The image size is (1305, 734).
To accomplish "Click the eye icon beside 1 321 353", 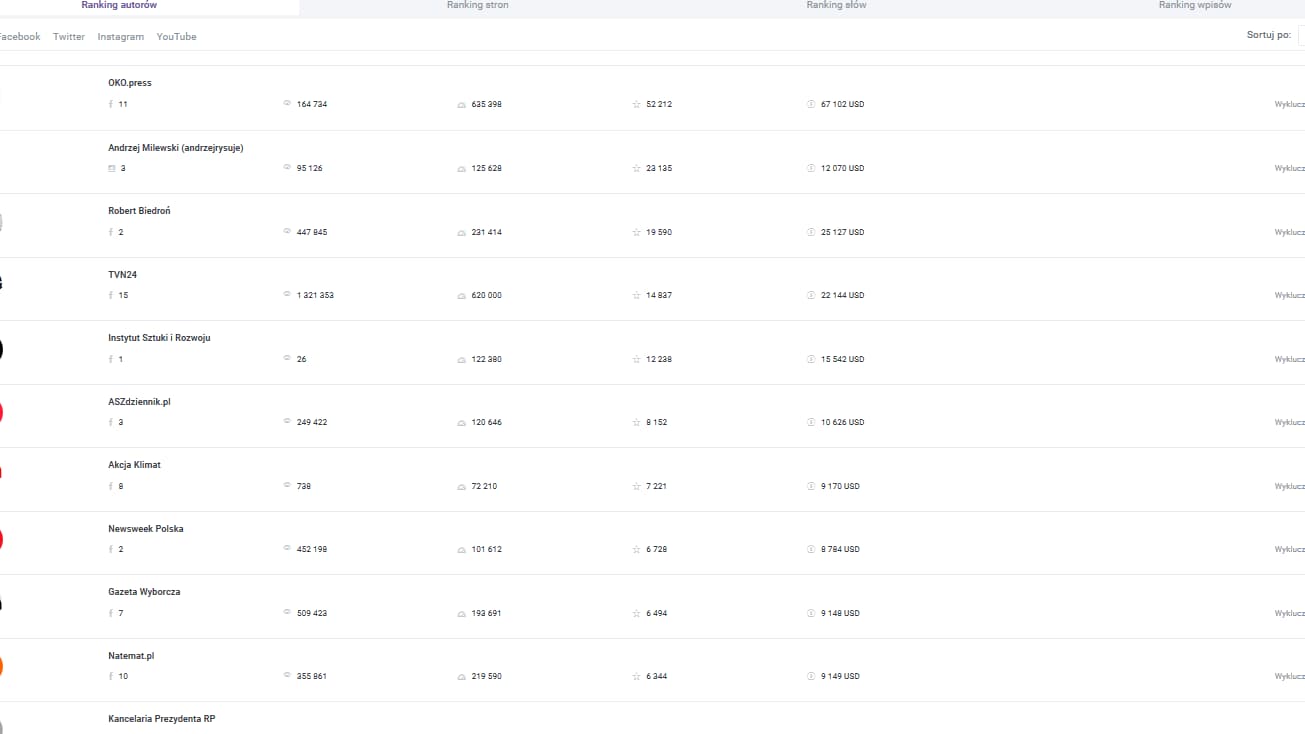I will (287, 295).
